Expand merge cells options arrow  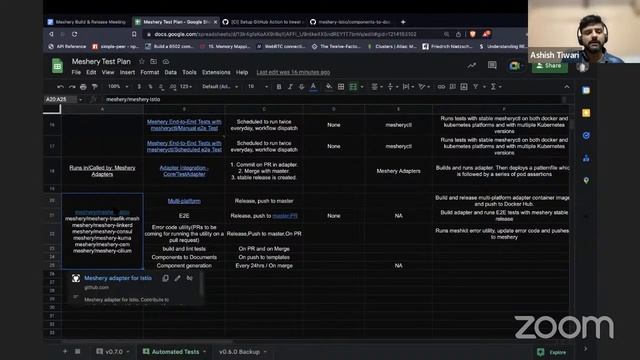point(362,87)
